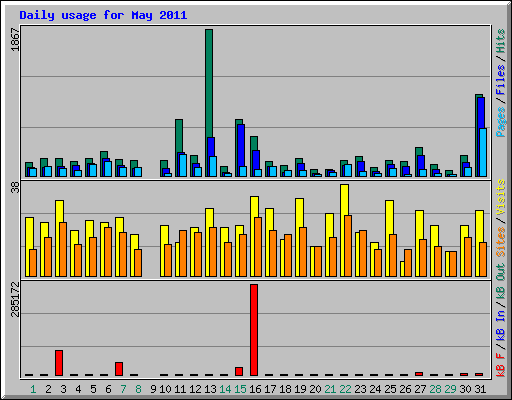Click the "kB F" legend label
This screenshot has height=400, width=512.
[500, 364]
